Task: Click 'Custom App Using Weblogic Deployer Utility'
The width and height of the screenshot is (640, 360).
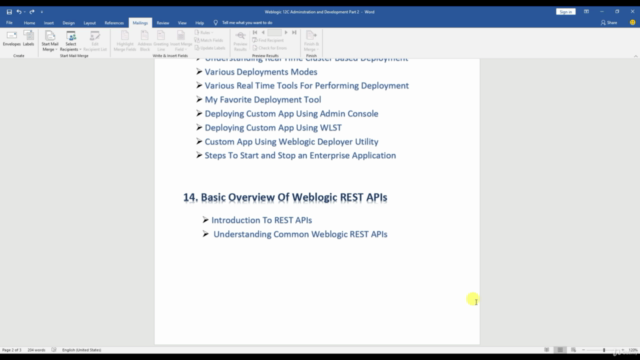Action: point(291,142)
